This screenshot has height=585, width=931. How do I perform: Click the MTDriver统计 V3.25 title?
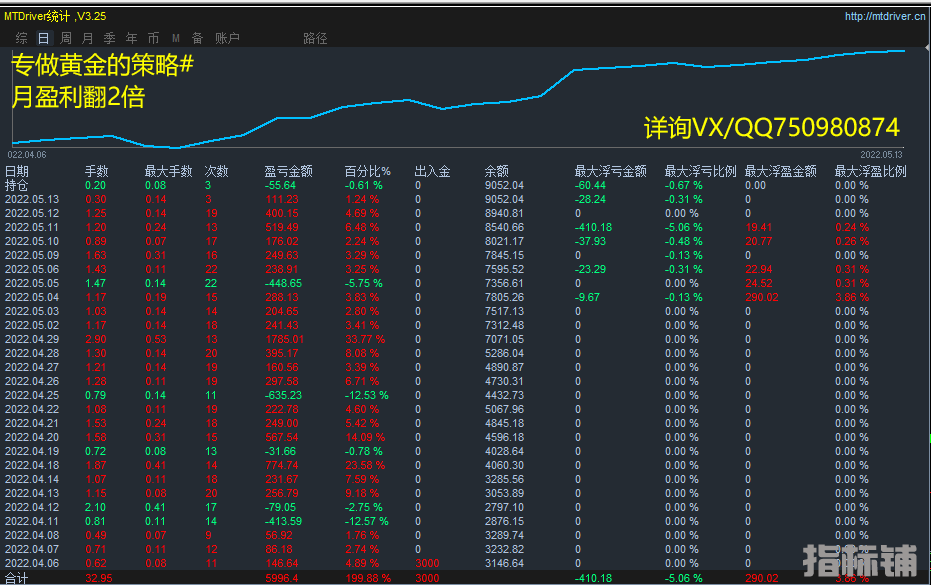point(55,16)
